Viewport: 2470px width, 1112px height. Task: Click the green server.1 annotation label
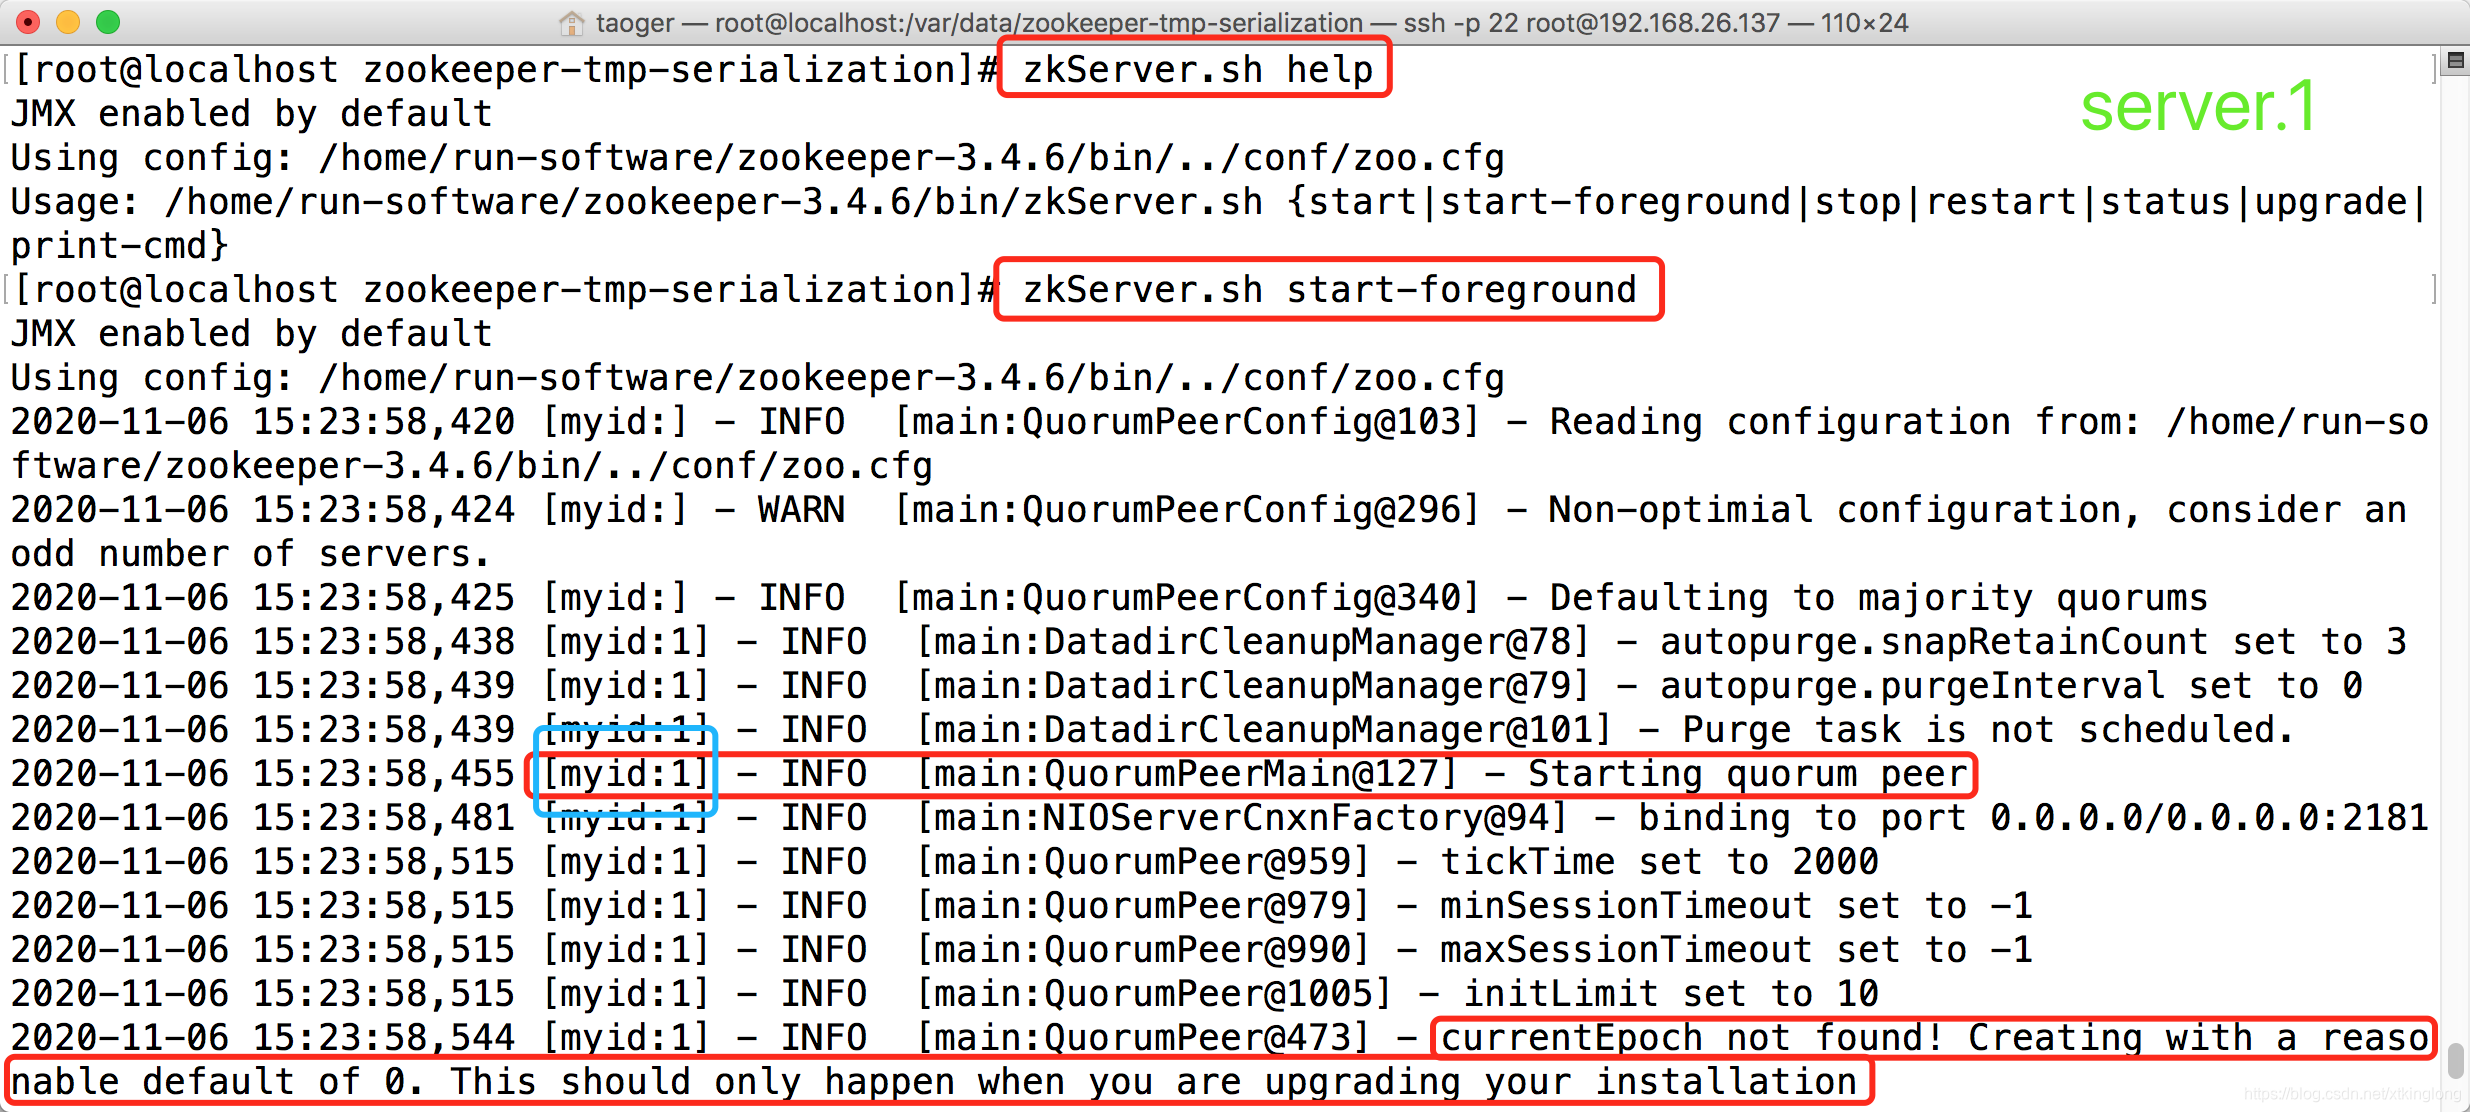coord(2198,106)
